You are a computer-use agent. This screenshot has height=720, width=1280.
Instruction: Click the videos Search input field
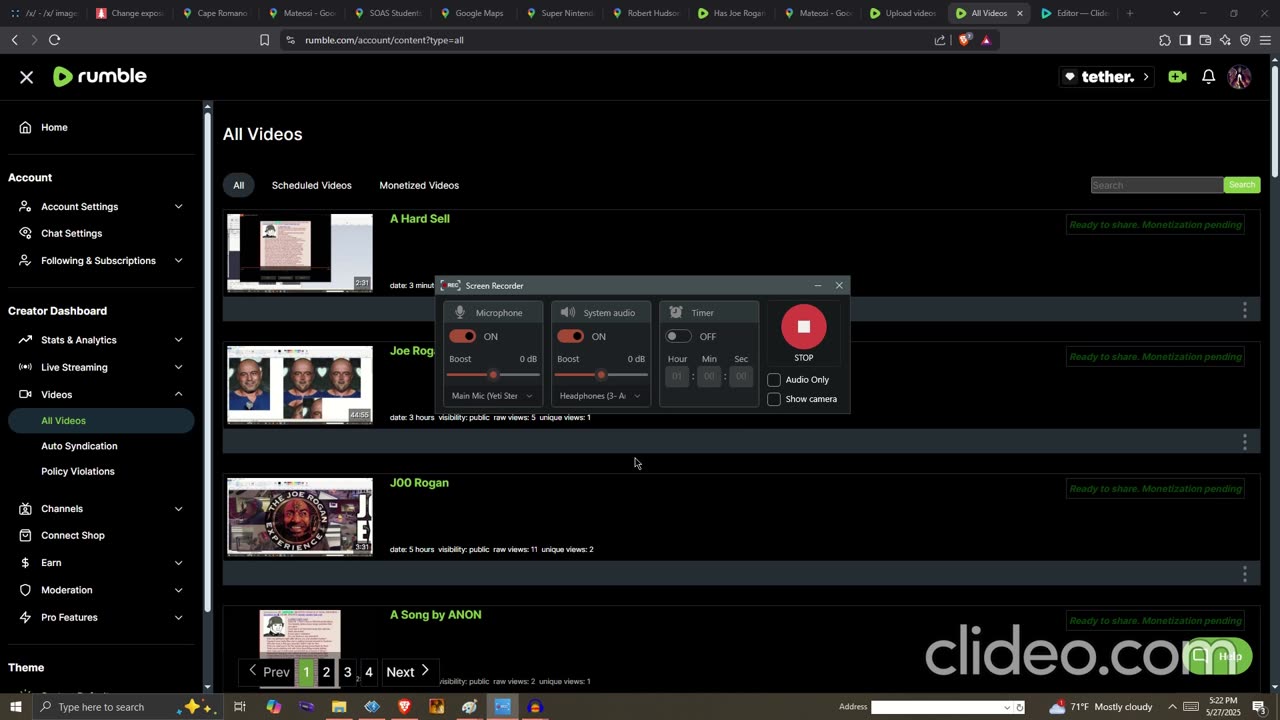click(1157, 185)
